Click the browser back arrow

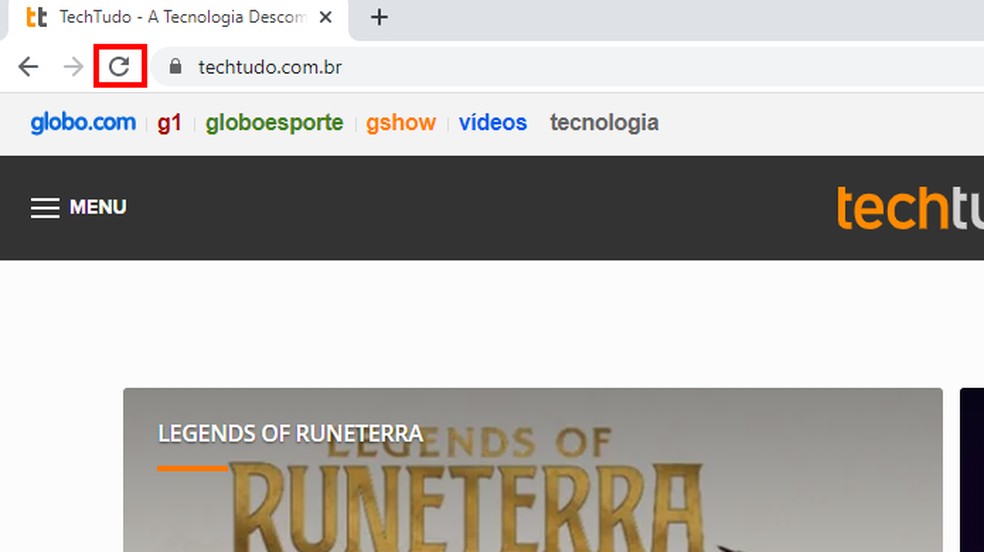pos(28,66)
